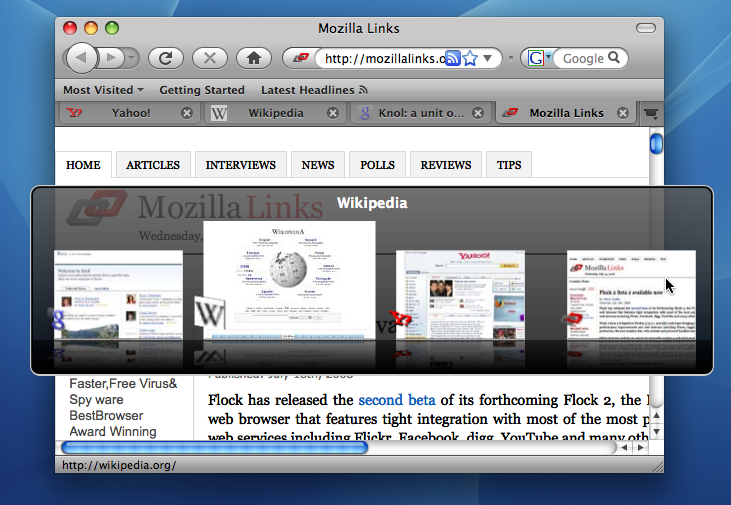Bookmark this page with the star icon
The width and height of the screenshot is (731, 505).
point(470,58)
